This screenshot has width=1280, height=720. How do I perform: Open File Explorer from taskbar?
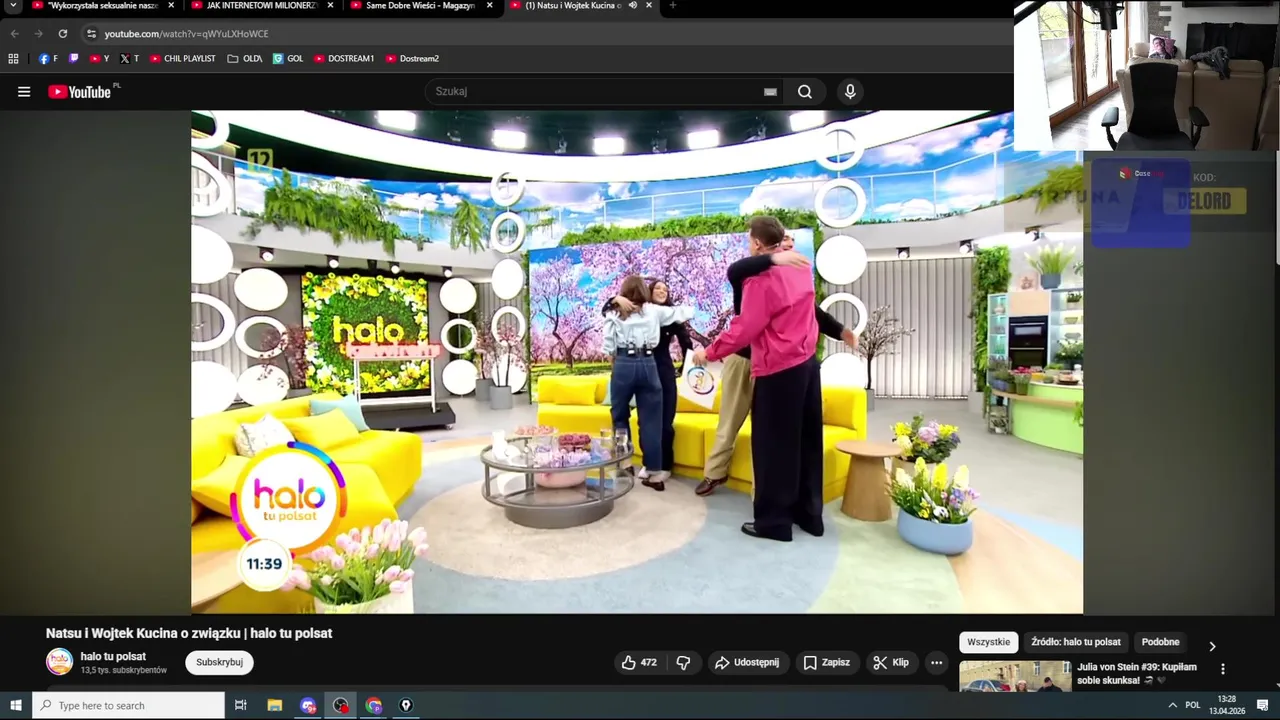coord(275,705)
